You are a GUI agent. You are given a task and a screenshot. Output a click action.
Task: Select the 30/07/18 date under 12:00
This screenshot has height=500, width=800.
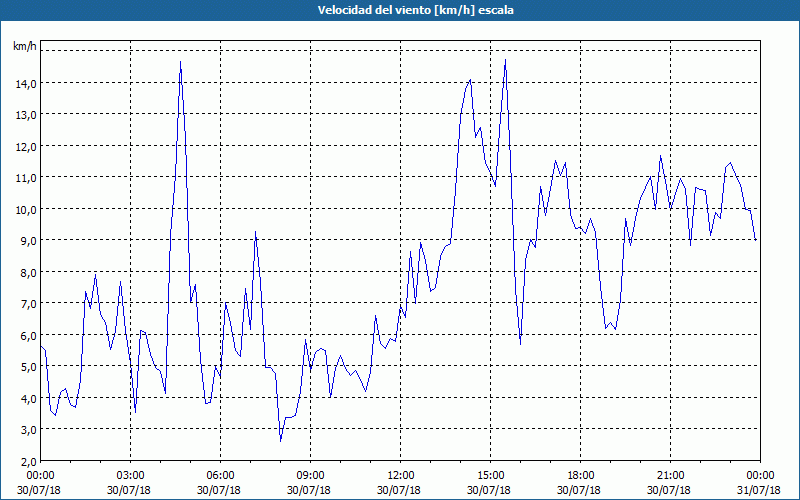pos(399,490)
